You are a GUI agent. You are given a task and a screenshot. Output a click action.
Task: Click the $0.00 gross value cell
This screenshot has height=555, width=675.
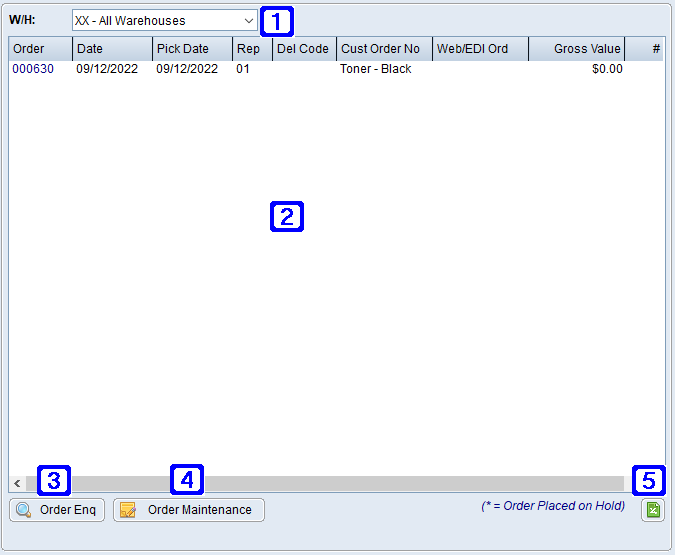(606, 69)
